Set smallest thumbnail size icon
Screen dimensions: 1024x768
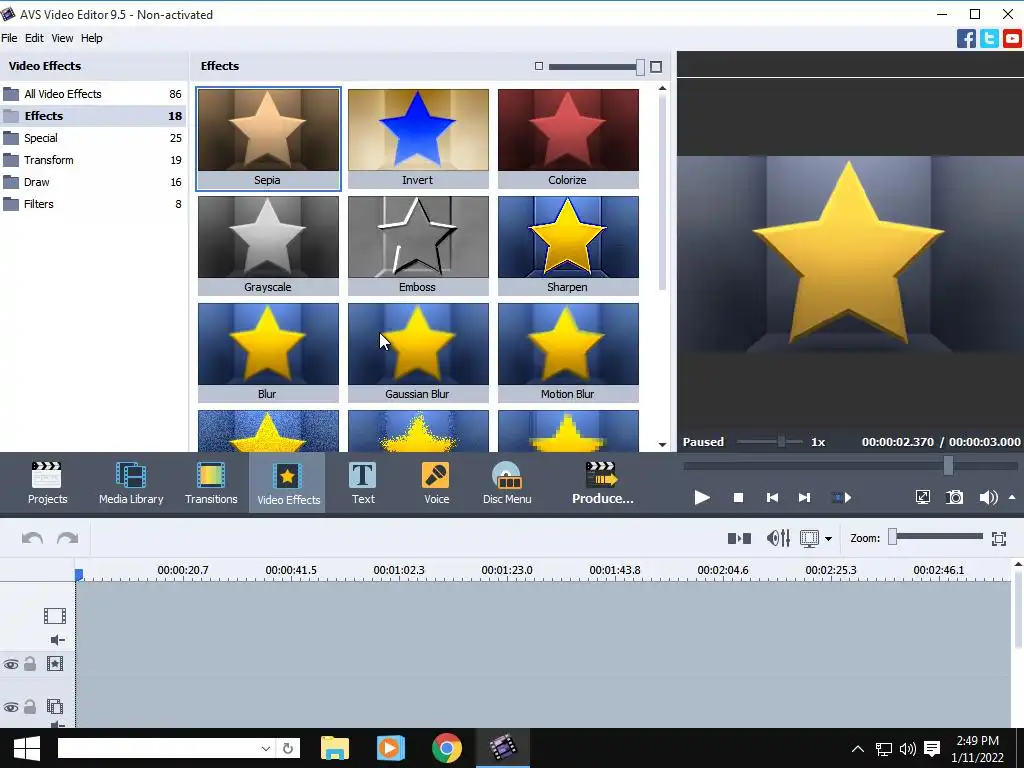539,66
